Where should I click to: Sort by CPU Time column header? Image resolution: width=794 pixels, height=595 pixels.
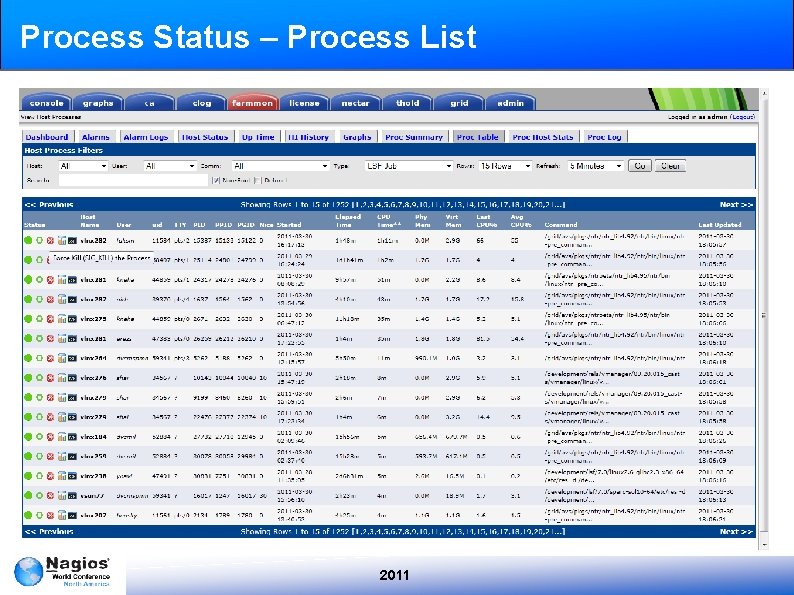coord(389,221)
